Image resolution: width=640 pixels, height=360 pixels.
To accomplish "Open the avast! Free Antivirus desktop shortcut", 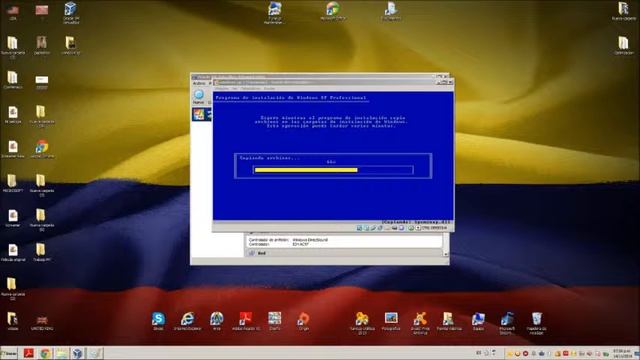I will (420, 323).
